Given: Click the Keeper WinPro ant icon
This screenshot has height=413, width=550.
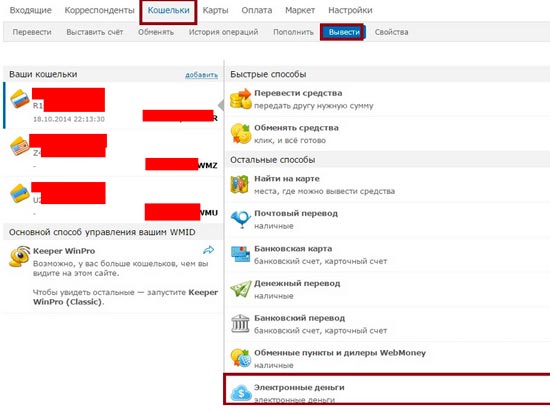Looking at the screenshot, I should (19, 256).
